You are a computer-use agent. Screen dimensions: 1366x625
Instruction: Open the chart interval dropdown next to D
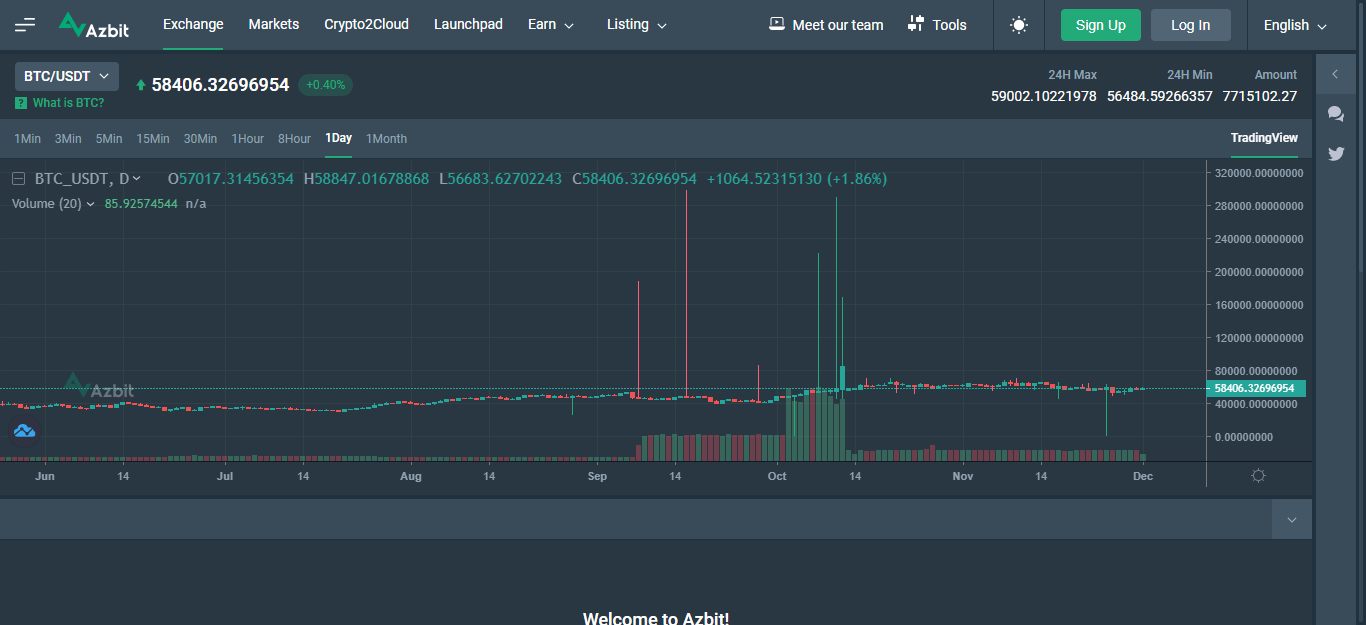point(137,179)
